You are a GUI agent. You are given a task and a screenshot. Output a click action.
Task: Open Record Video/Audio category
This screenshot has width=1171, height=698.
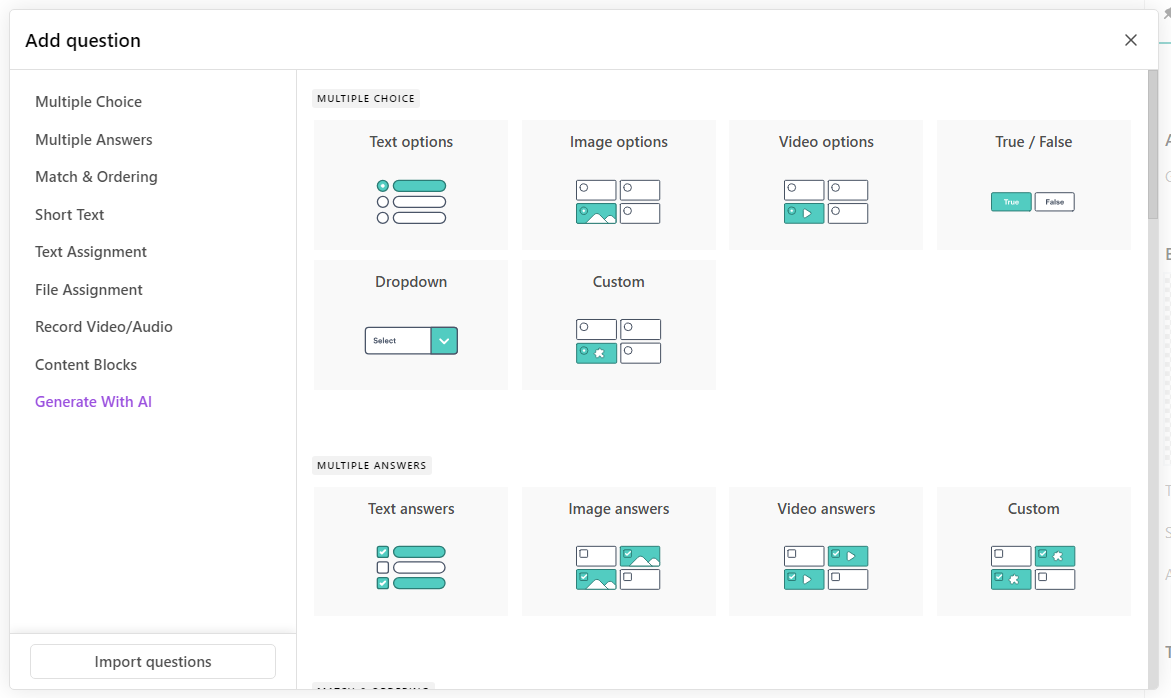pyautogui.click(x=104, y=327)
